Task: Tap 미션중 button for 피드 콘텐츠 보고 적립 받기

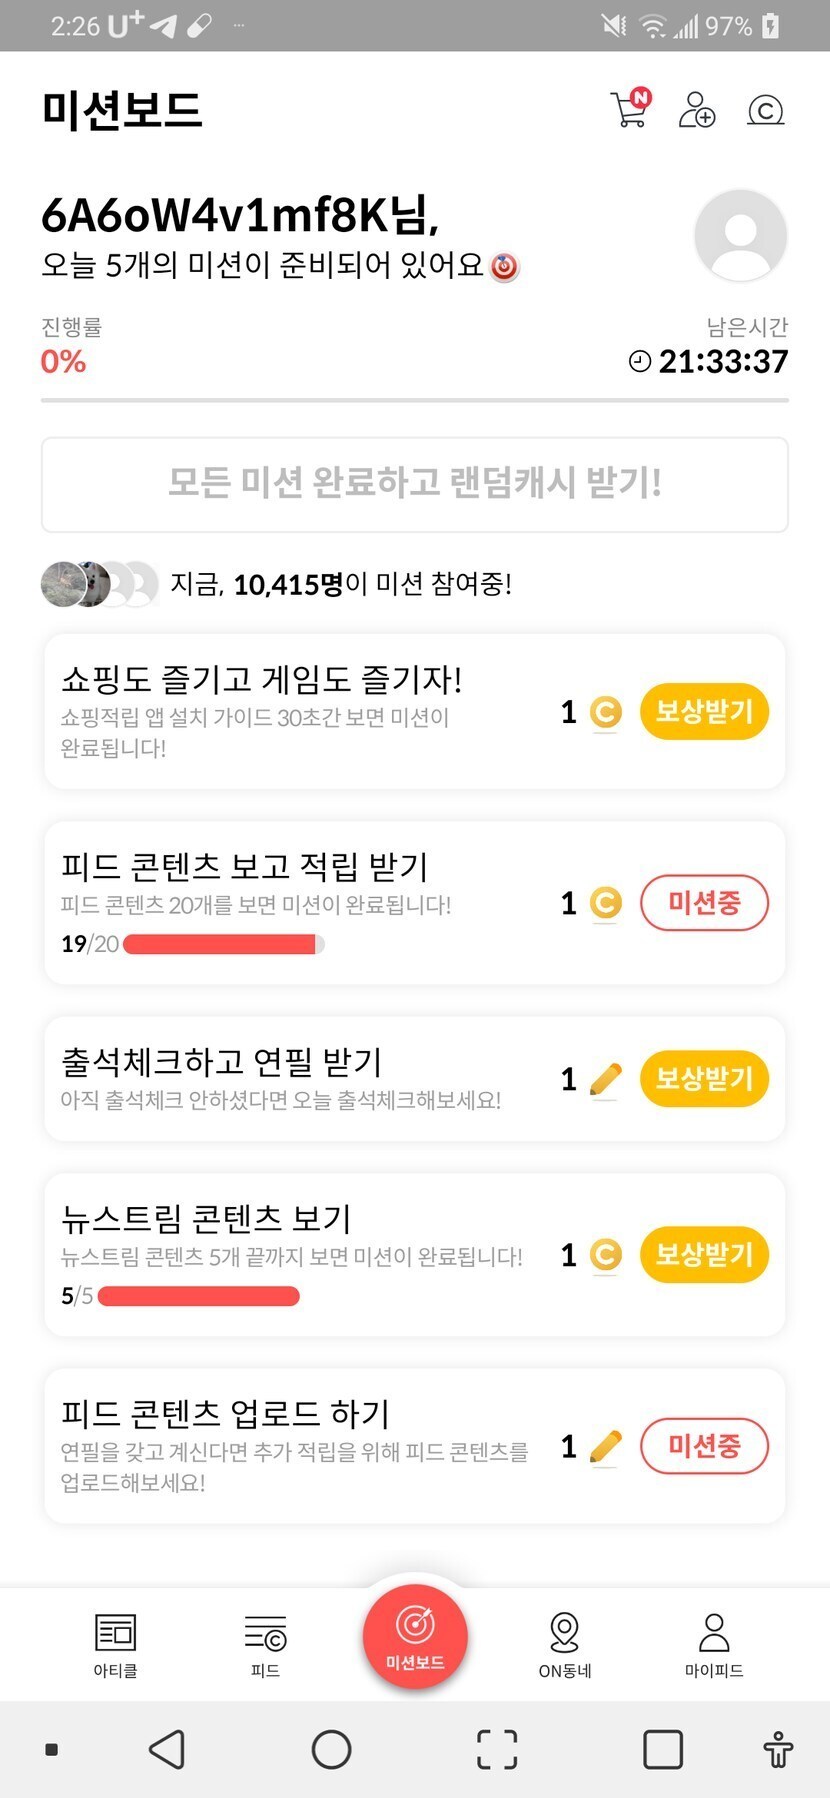Action: pyautogui.click(x=704, y=903)
